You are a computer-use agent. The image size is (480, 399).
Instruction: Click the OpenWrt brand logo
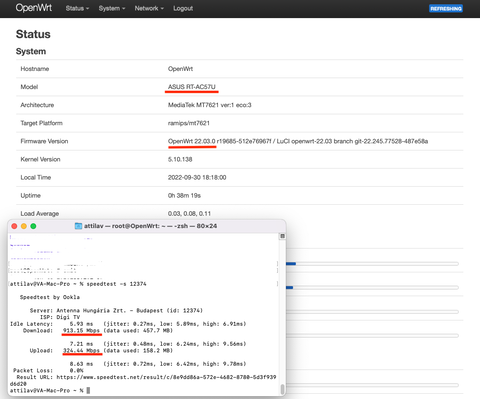tap(34, 8)
